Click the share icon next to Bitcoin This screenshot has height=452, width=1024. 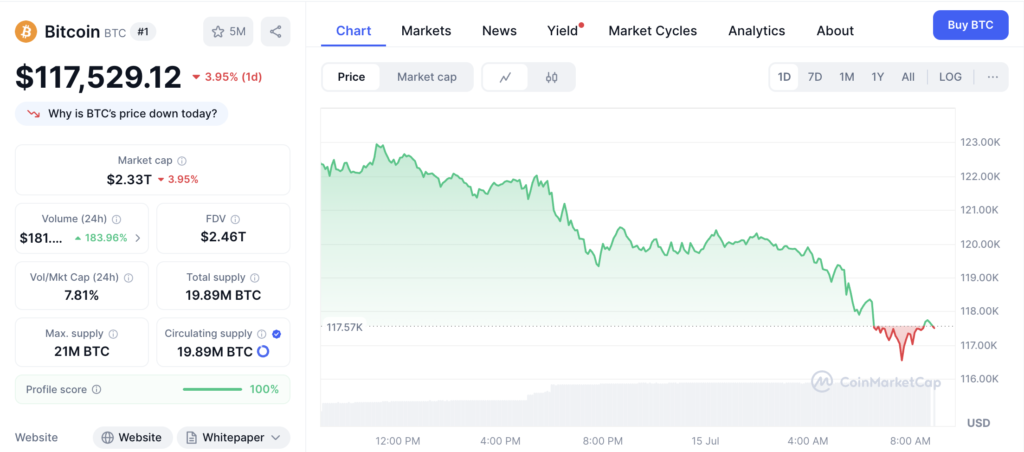(275, 32)
